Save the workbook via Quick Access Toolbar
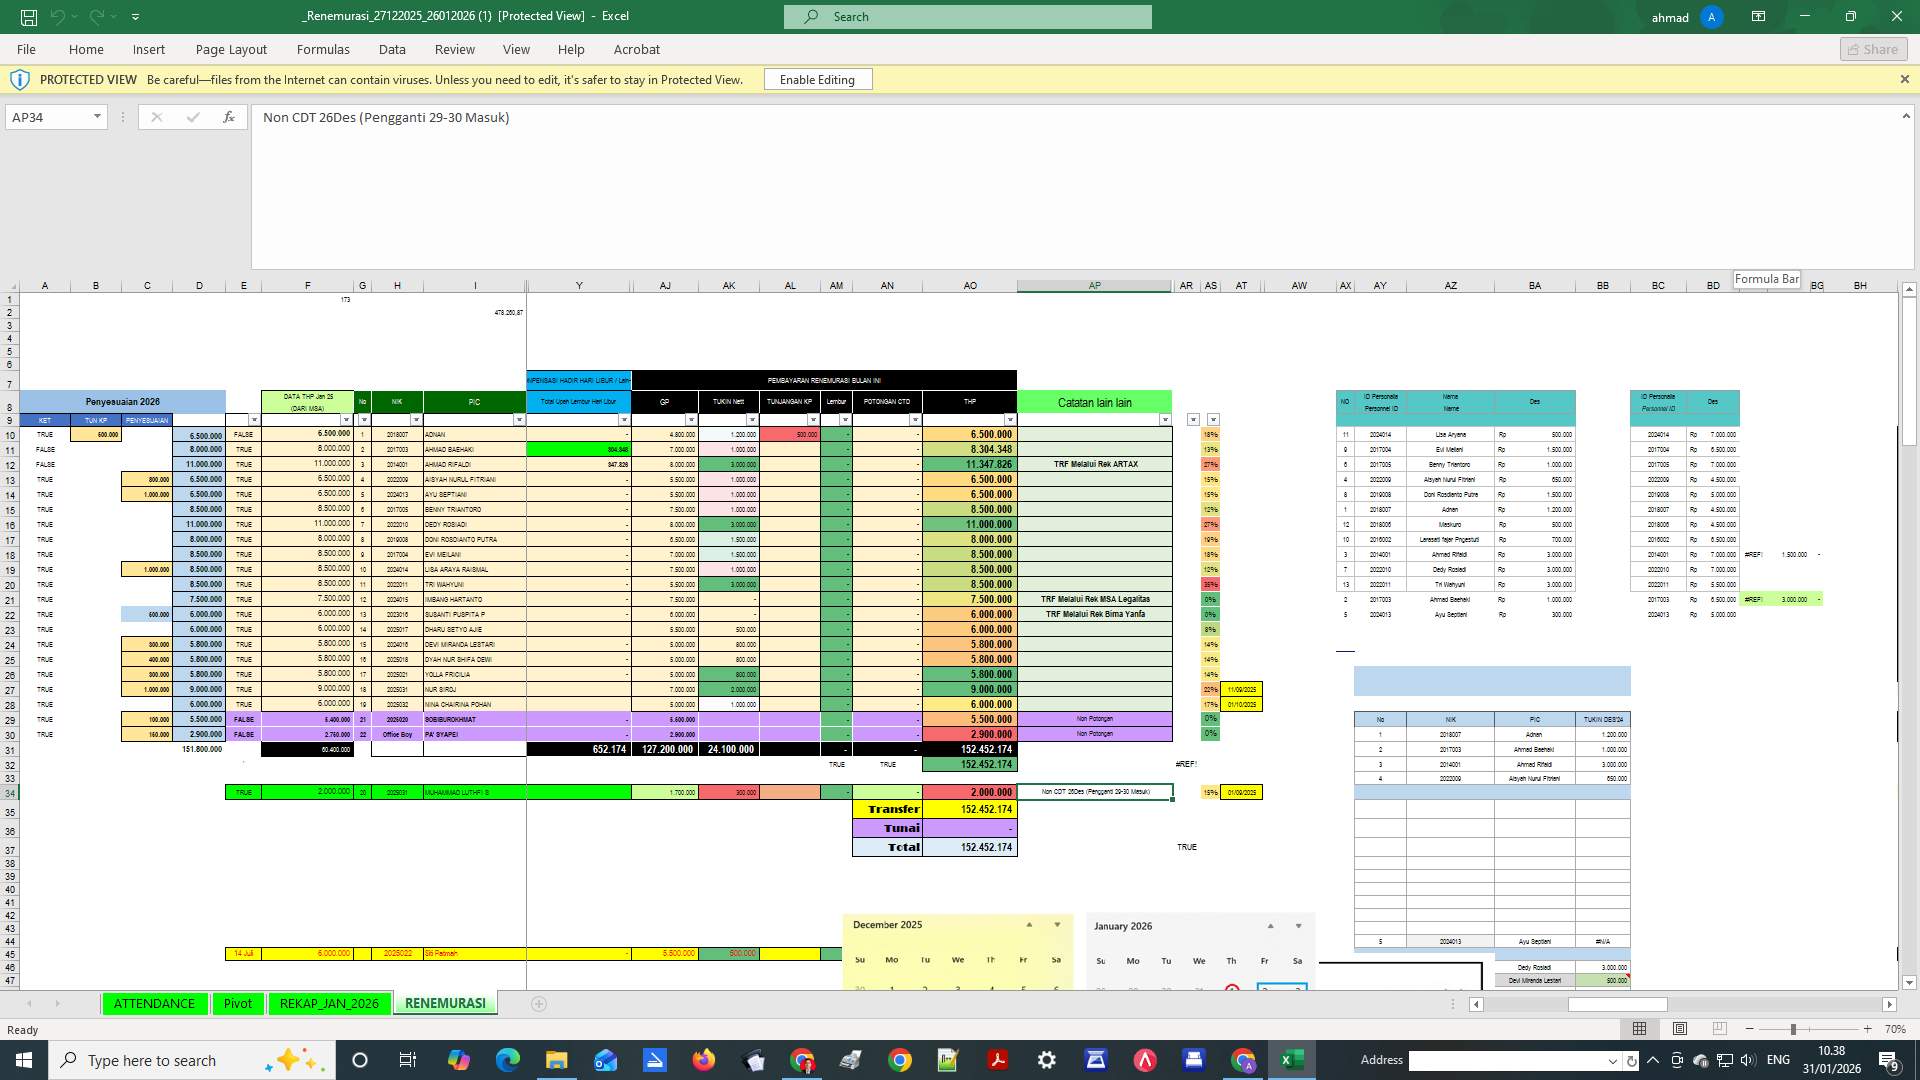Screen dimensions: 1920x1080 (x=29, y=16)
